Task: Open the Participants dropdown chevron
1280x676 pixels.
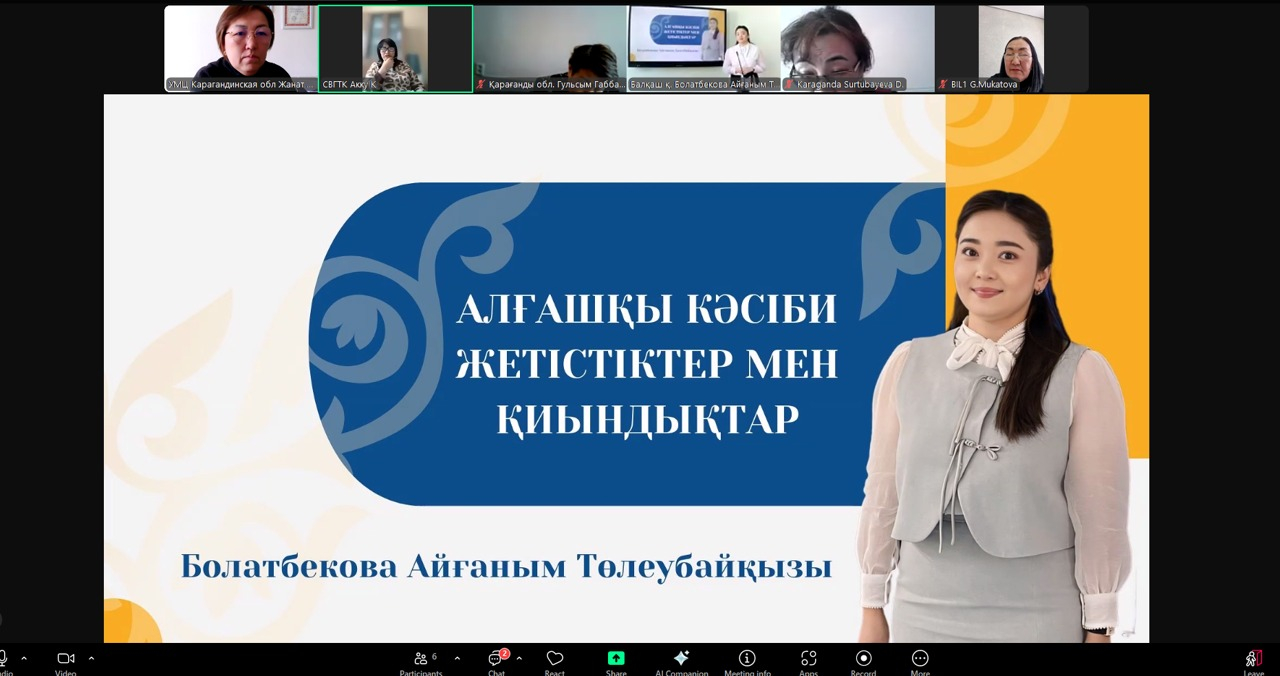Action: (457, 658)
